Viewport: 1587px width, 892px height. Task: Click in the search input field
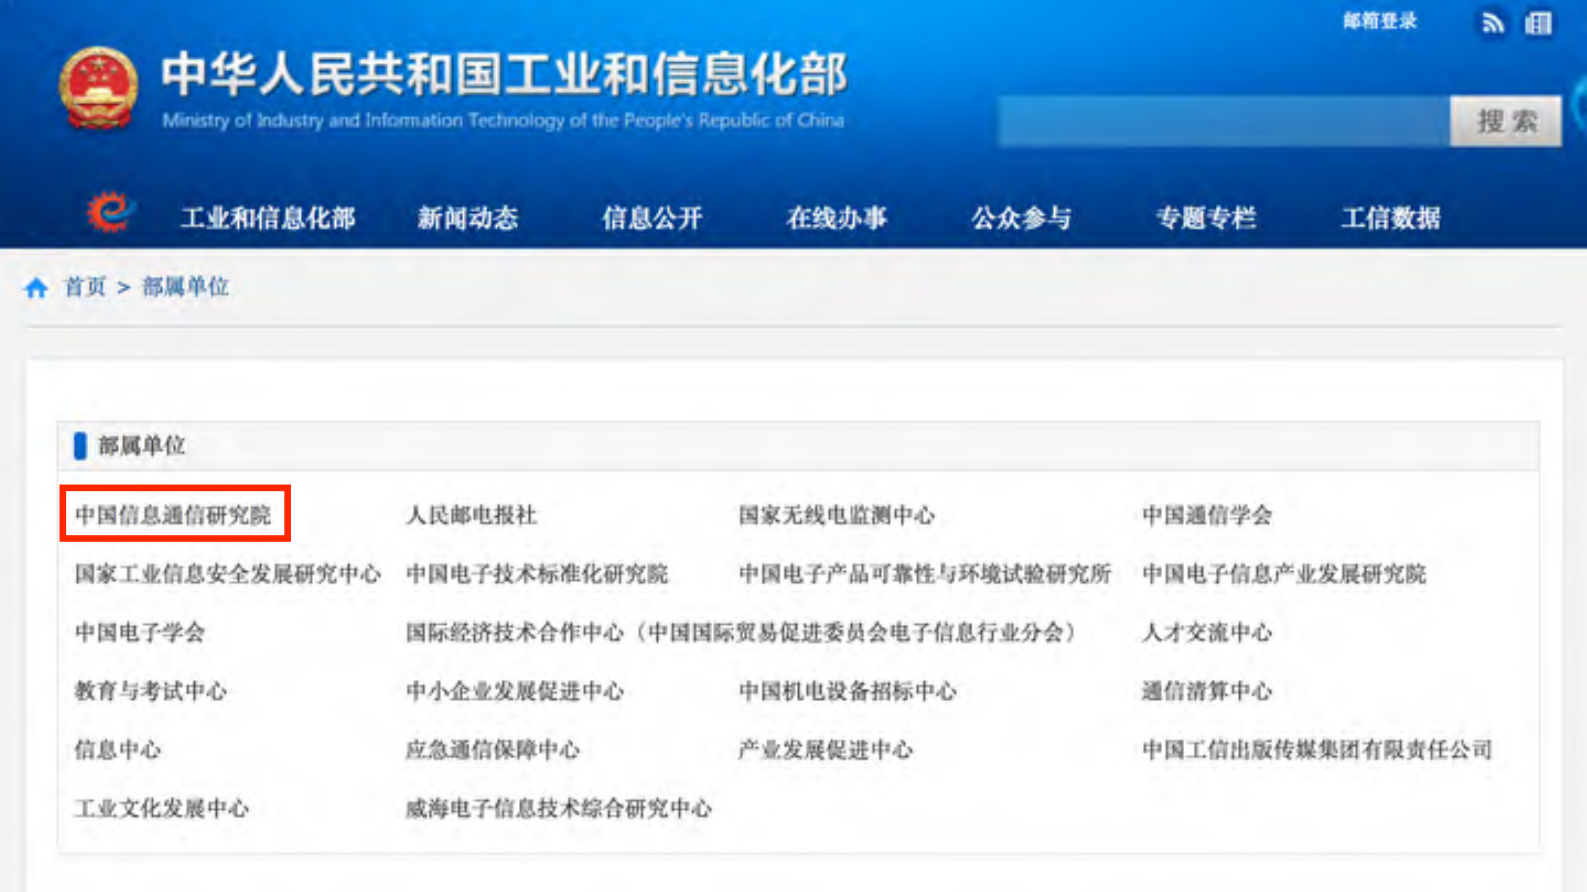[x=1224, y=122]
